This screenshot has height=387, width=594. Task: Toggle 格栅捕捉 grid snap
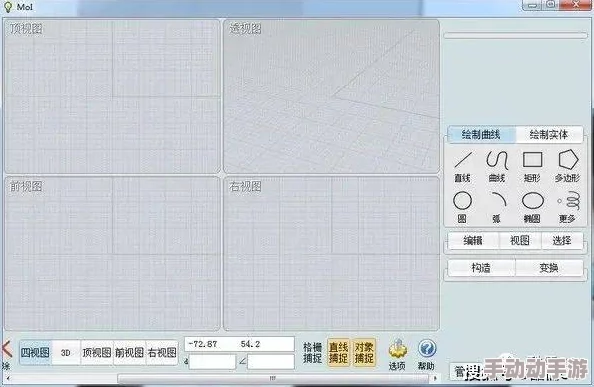pos(312,353)
